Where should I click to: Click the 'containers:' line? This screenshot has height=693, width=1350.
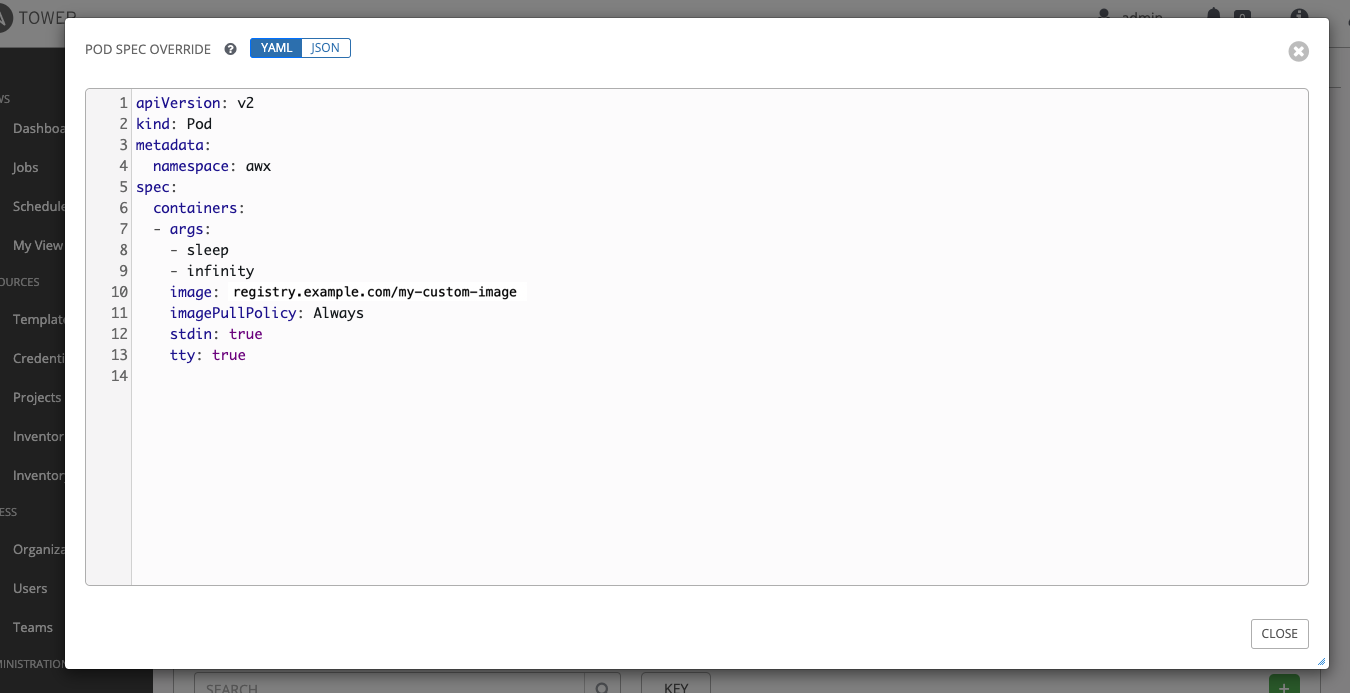(199, 208)
